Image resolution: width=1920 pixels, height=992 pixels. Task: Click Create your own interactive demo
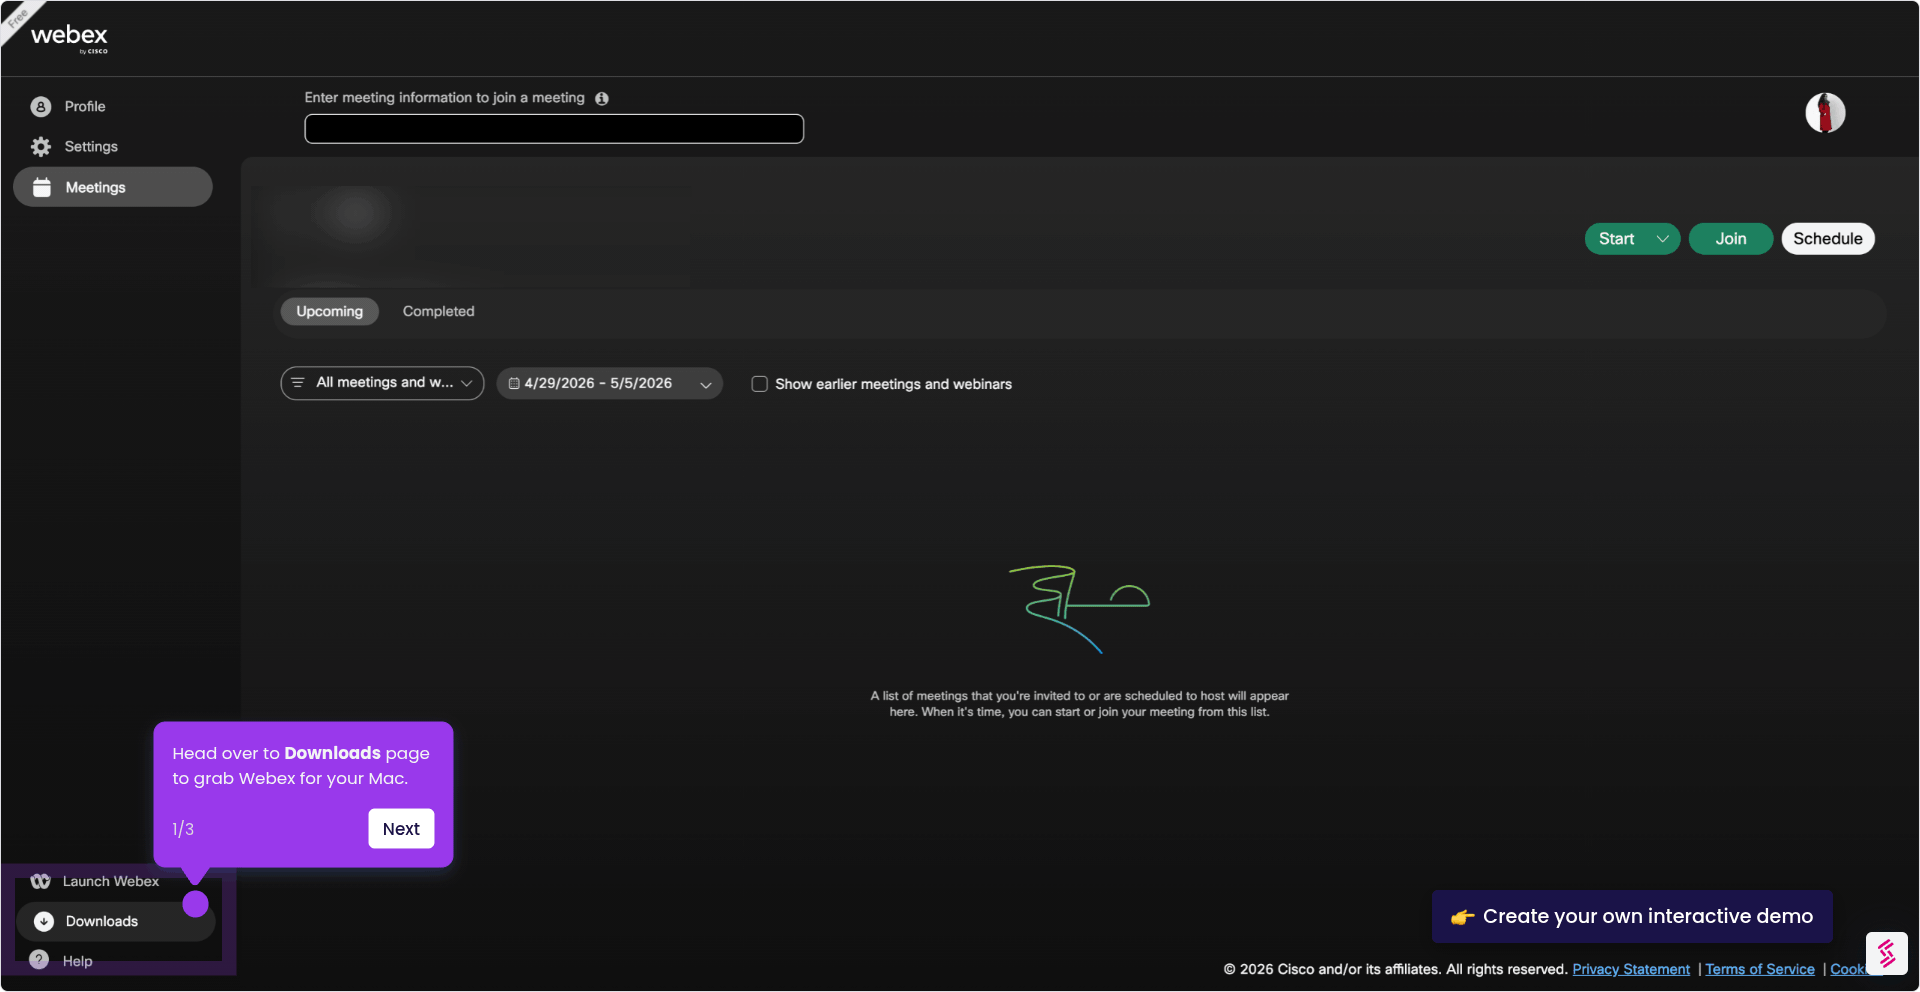(1632, 916)
